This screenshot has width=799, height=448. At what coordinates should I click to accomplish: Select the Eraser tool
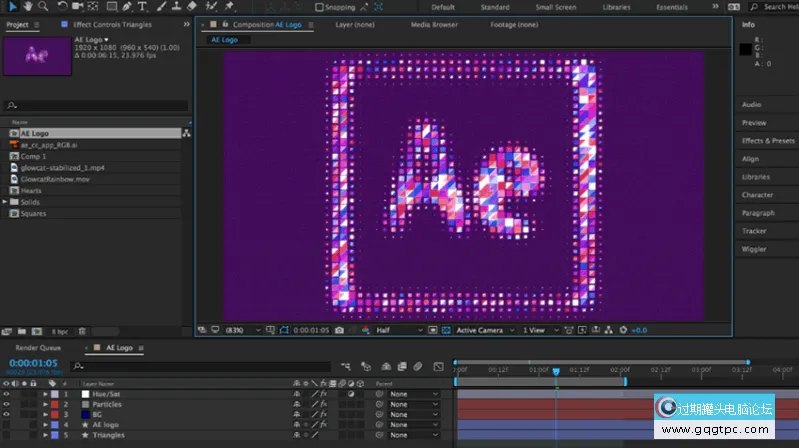tap(193, 6)
